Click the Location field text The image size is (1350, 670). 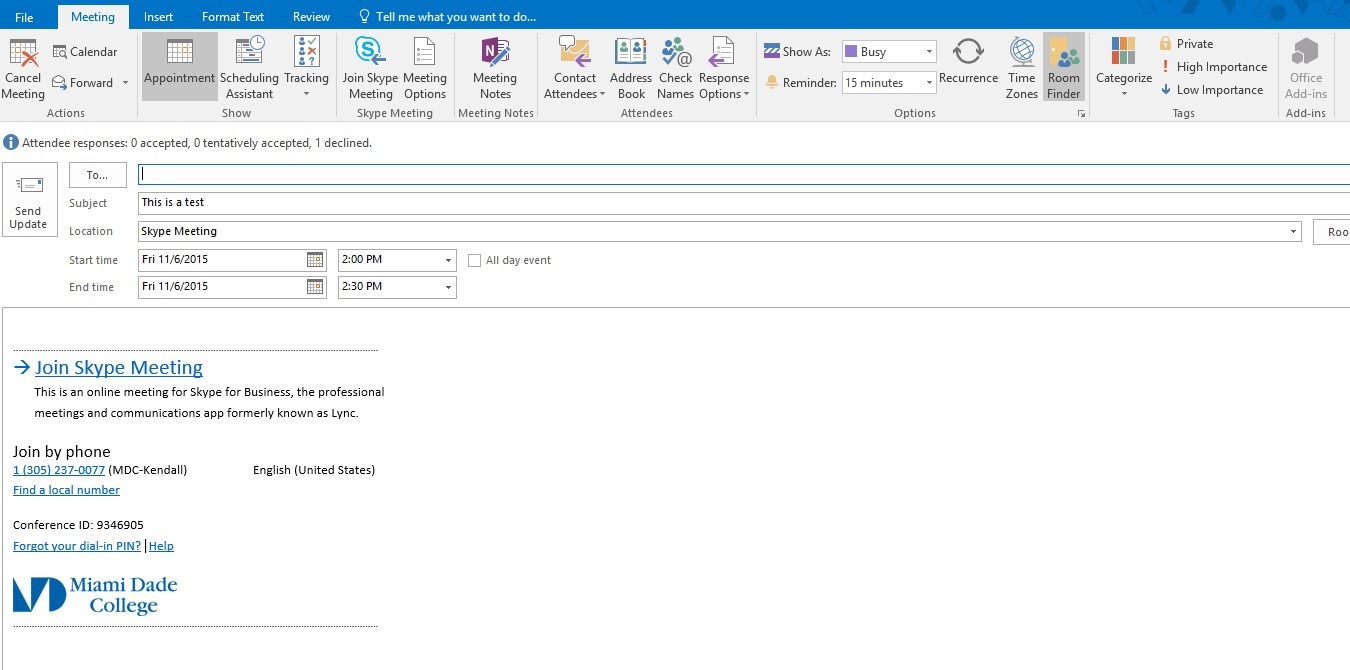(179, 232)
